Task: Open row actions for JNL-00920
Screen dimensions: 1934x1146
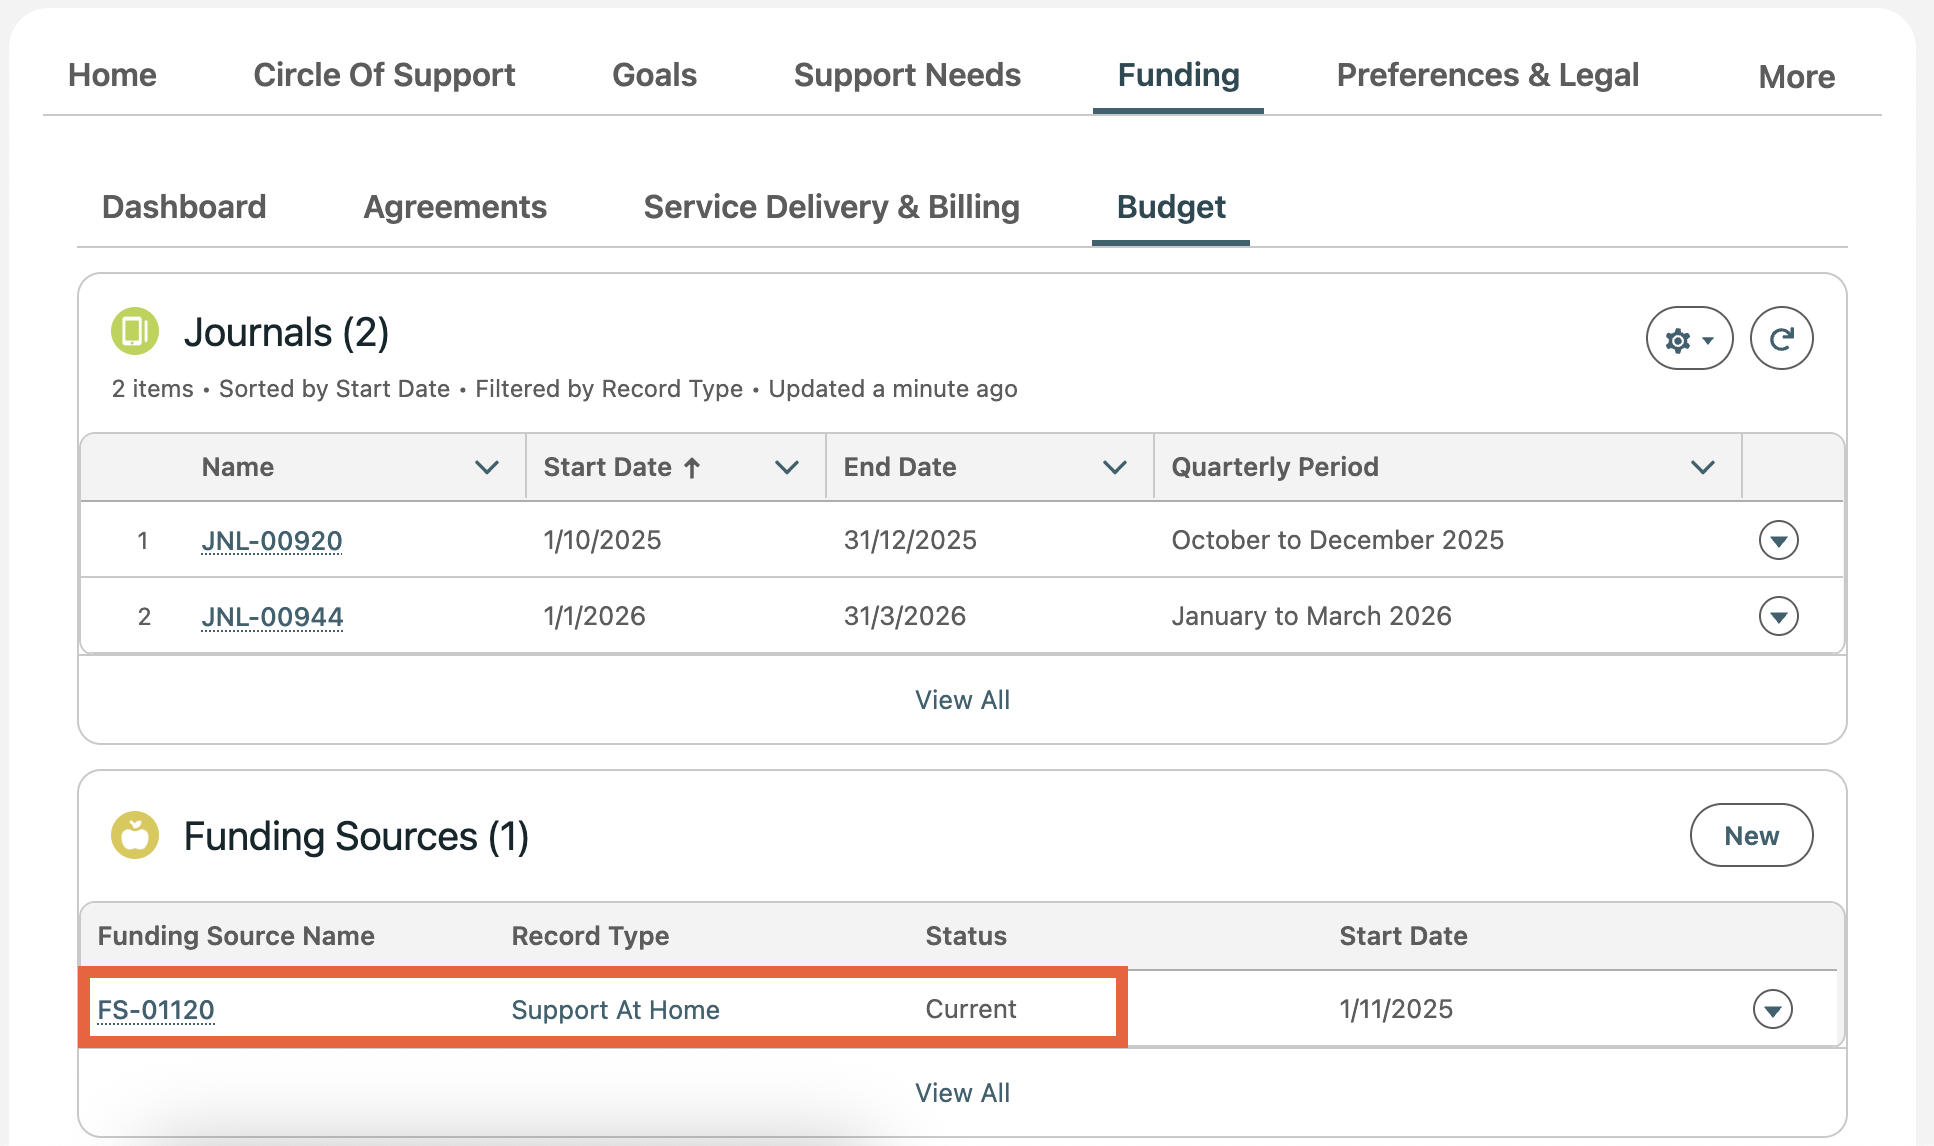Action: [1778, 540]
